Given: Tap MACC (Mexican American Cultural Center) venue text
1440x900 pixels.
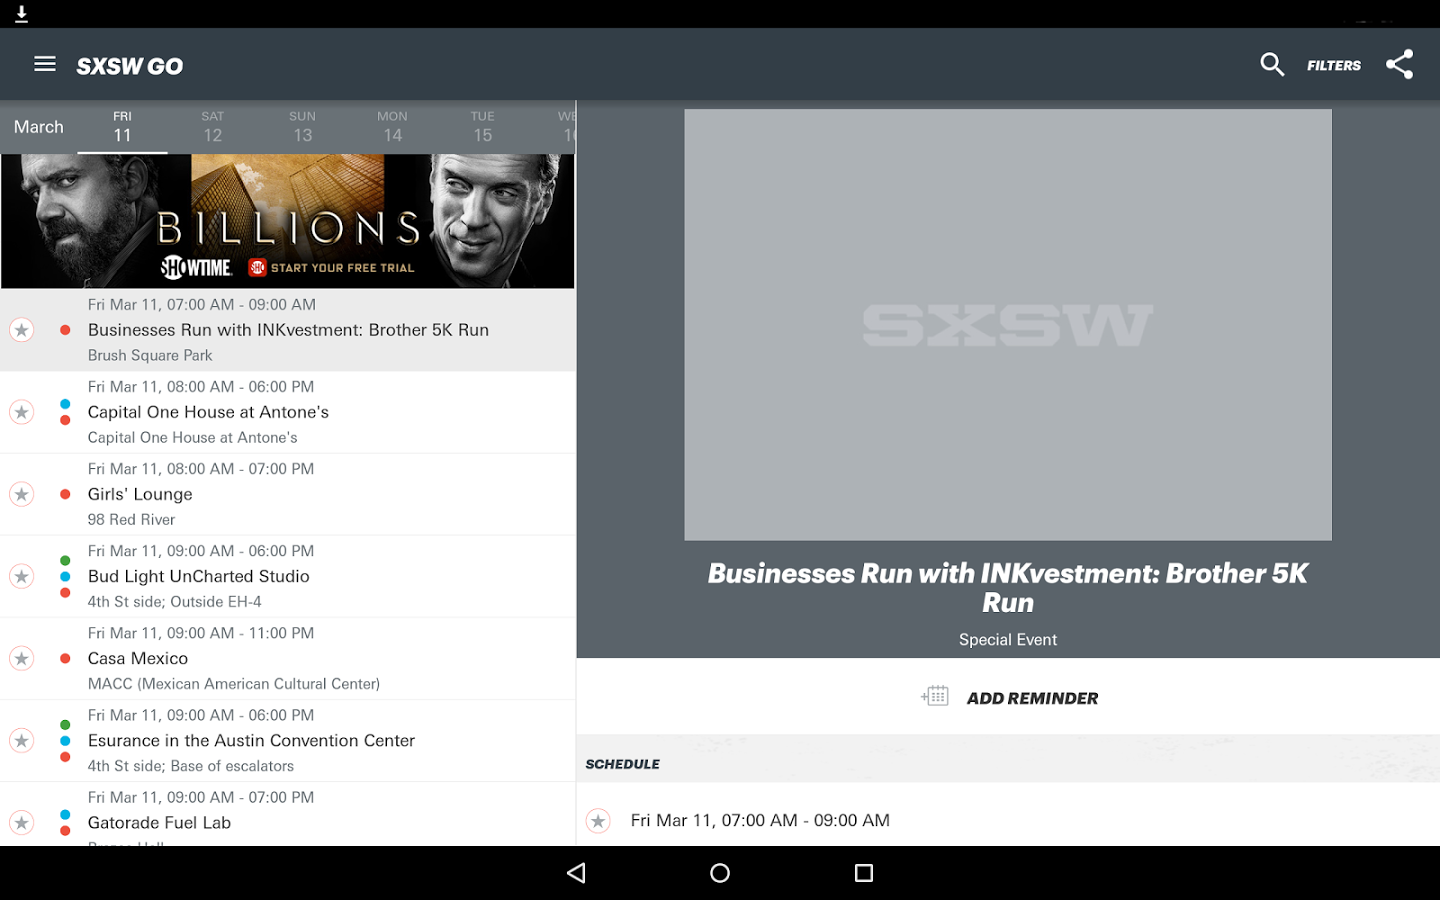Looking at the screenshot, I should click(x=234, y=683).
